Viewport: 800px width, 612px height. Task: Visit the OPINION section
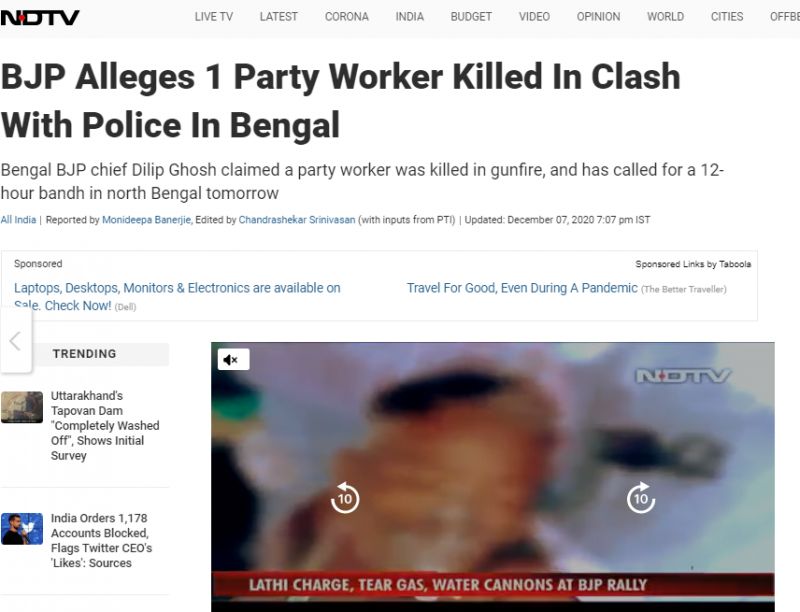coord(598,17)
